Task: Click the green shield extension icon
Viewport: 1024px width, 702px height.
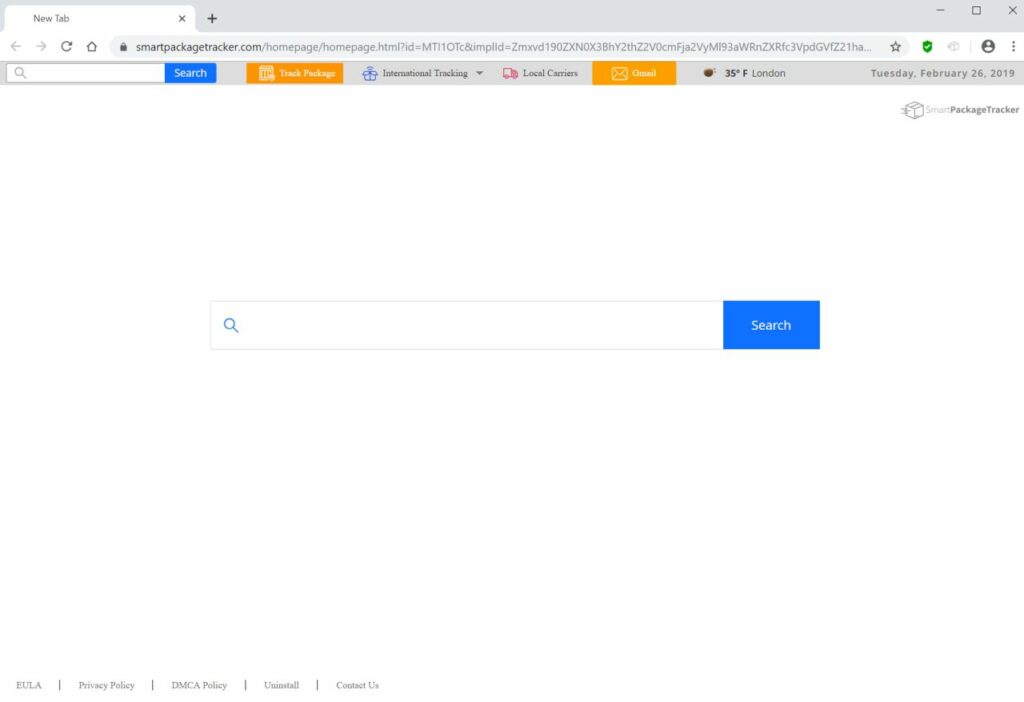Action: 926,46
